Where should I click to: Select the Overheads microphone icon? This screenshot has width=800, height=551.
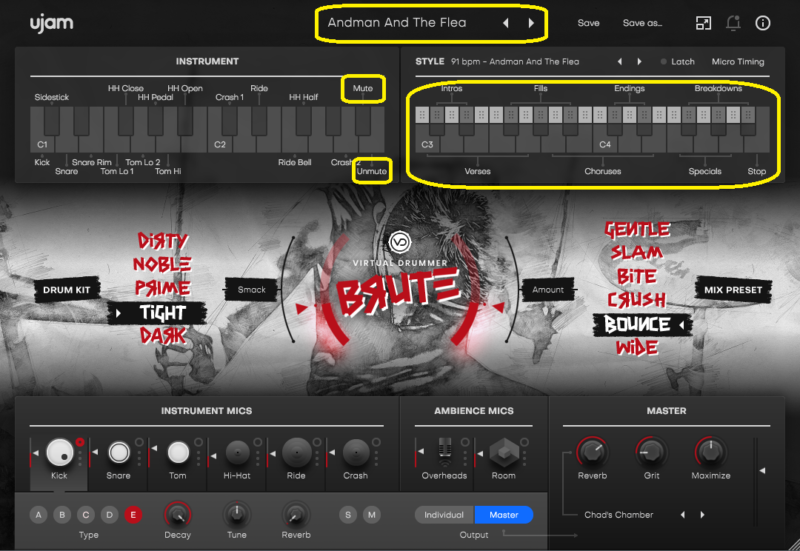(x=445, y=452)
